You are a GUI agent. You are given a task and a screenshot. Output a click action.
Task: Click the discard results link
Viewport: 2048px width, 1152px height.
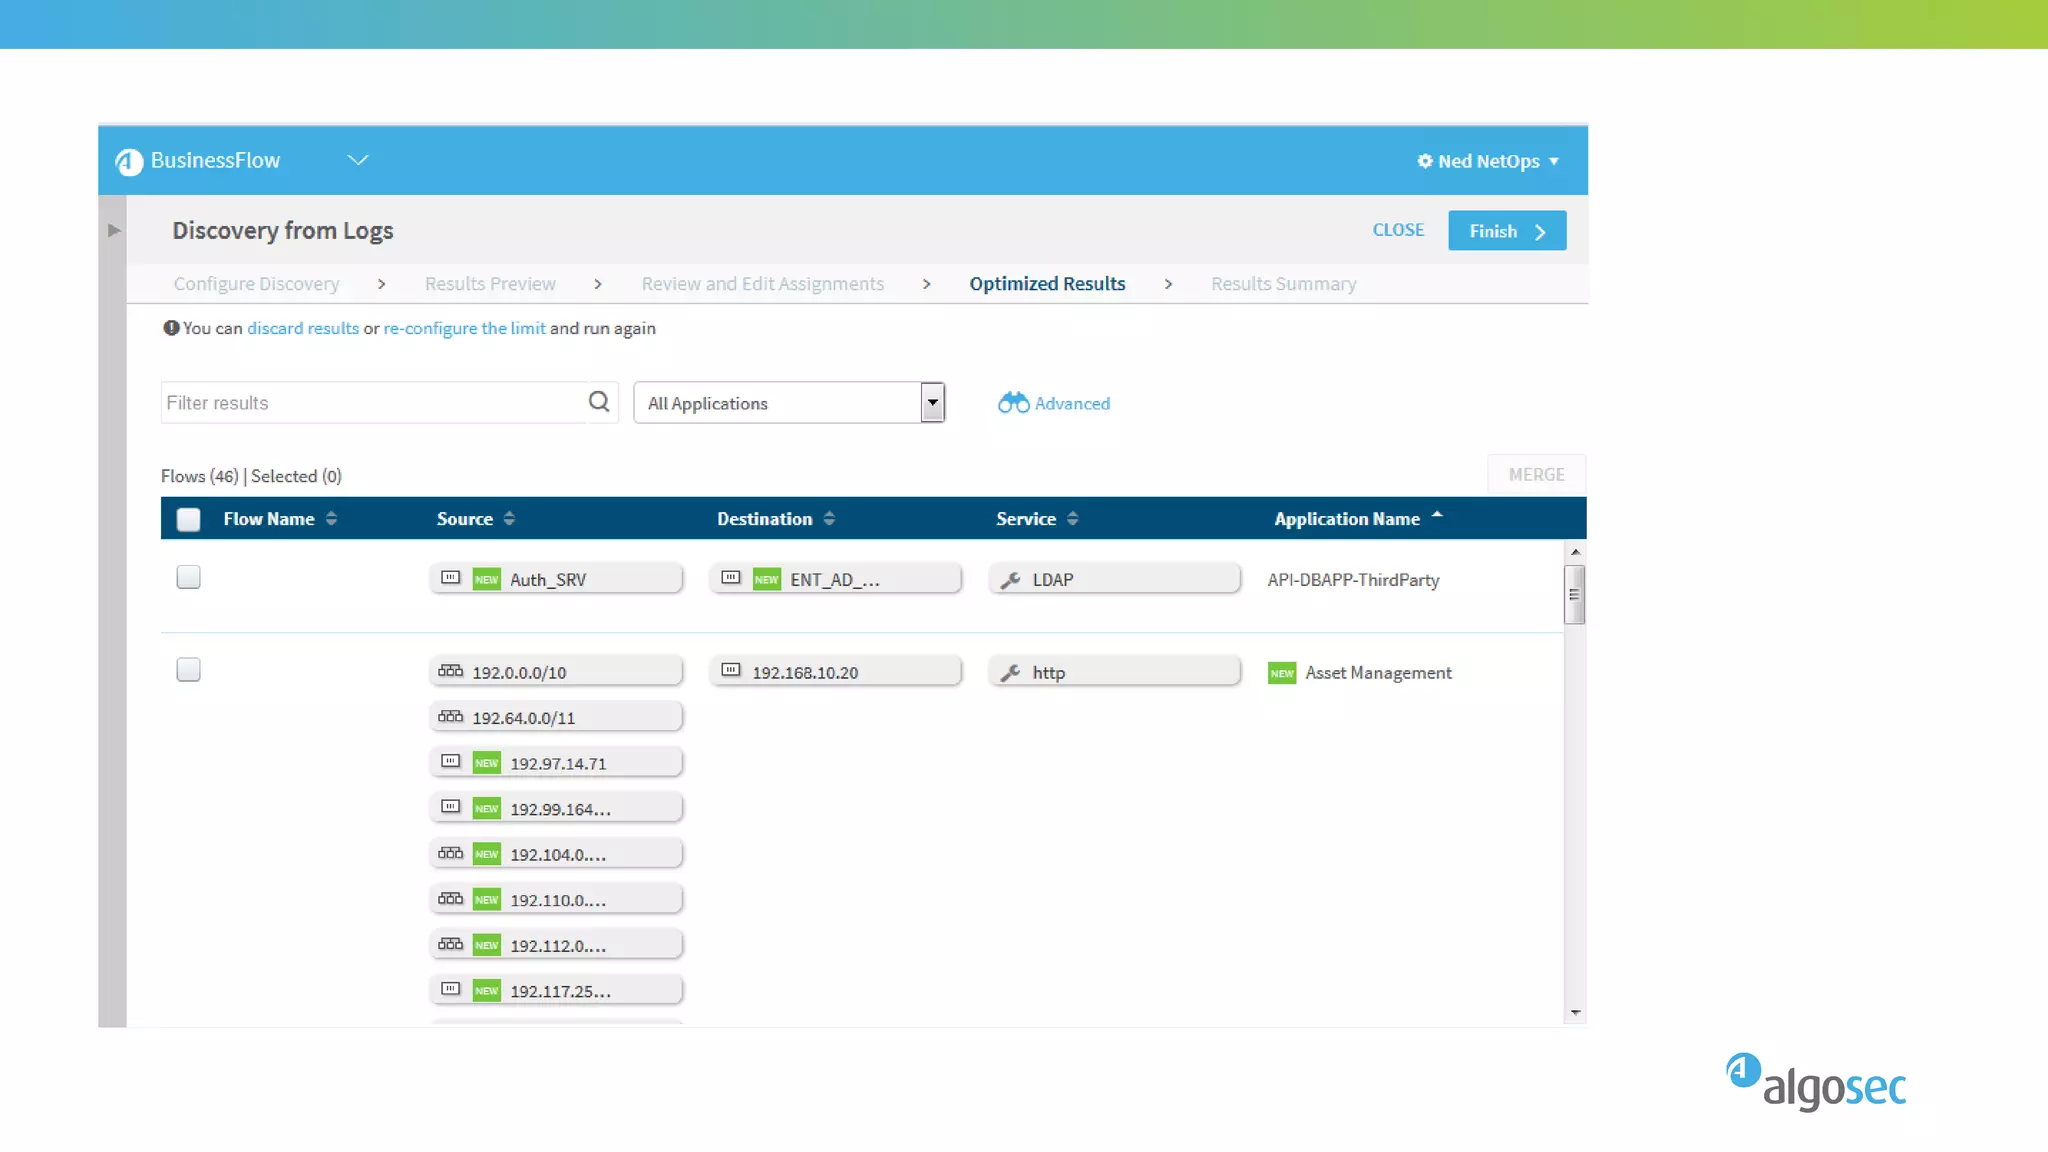click(302, 328)
